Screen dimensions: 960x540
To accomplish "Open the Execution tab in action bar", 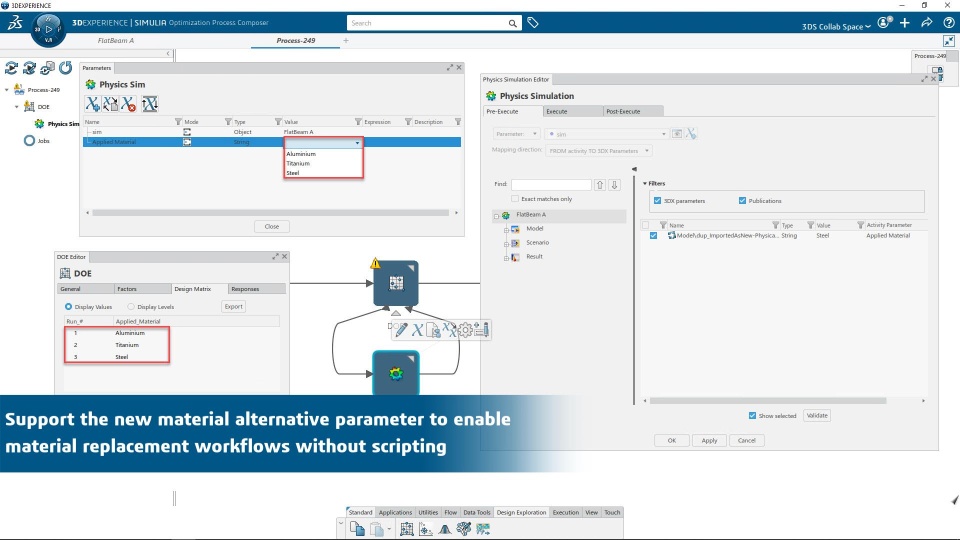I will point(565,512).
